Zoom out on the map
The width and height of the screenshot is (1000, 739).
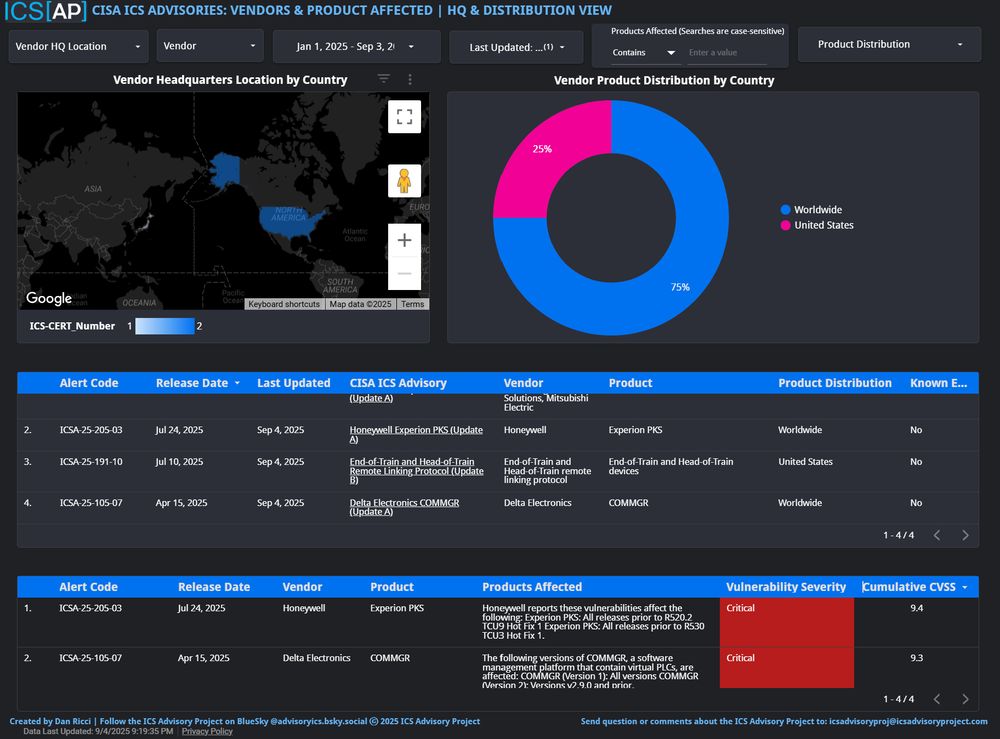coord(404,274)
